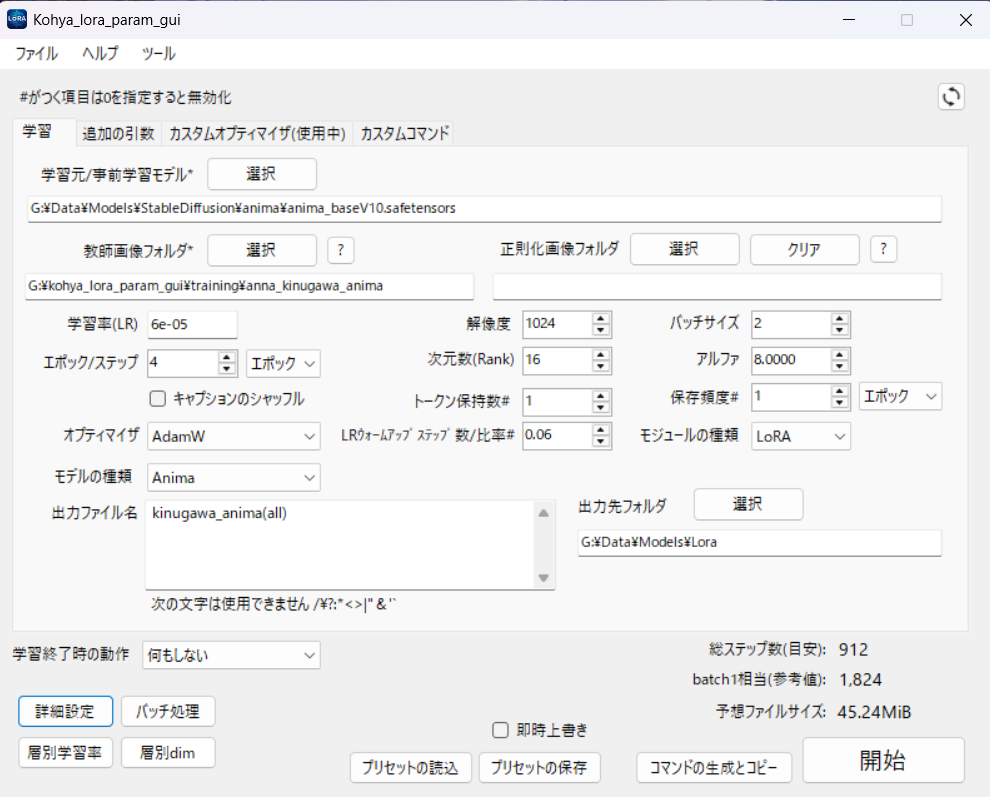Click the refresh icon at top right
Screen dimensions: 990x797
(951, 97)
